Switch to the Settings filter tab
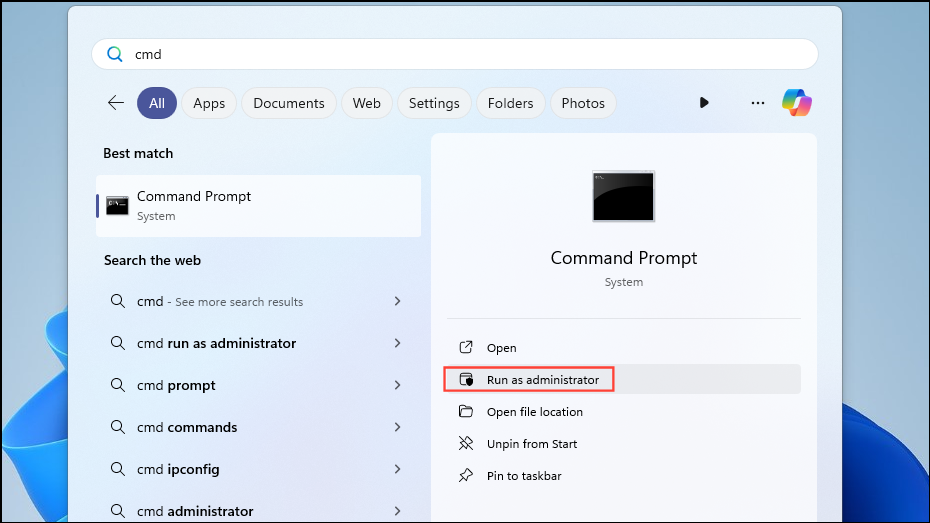 click(434, 103)
